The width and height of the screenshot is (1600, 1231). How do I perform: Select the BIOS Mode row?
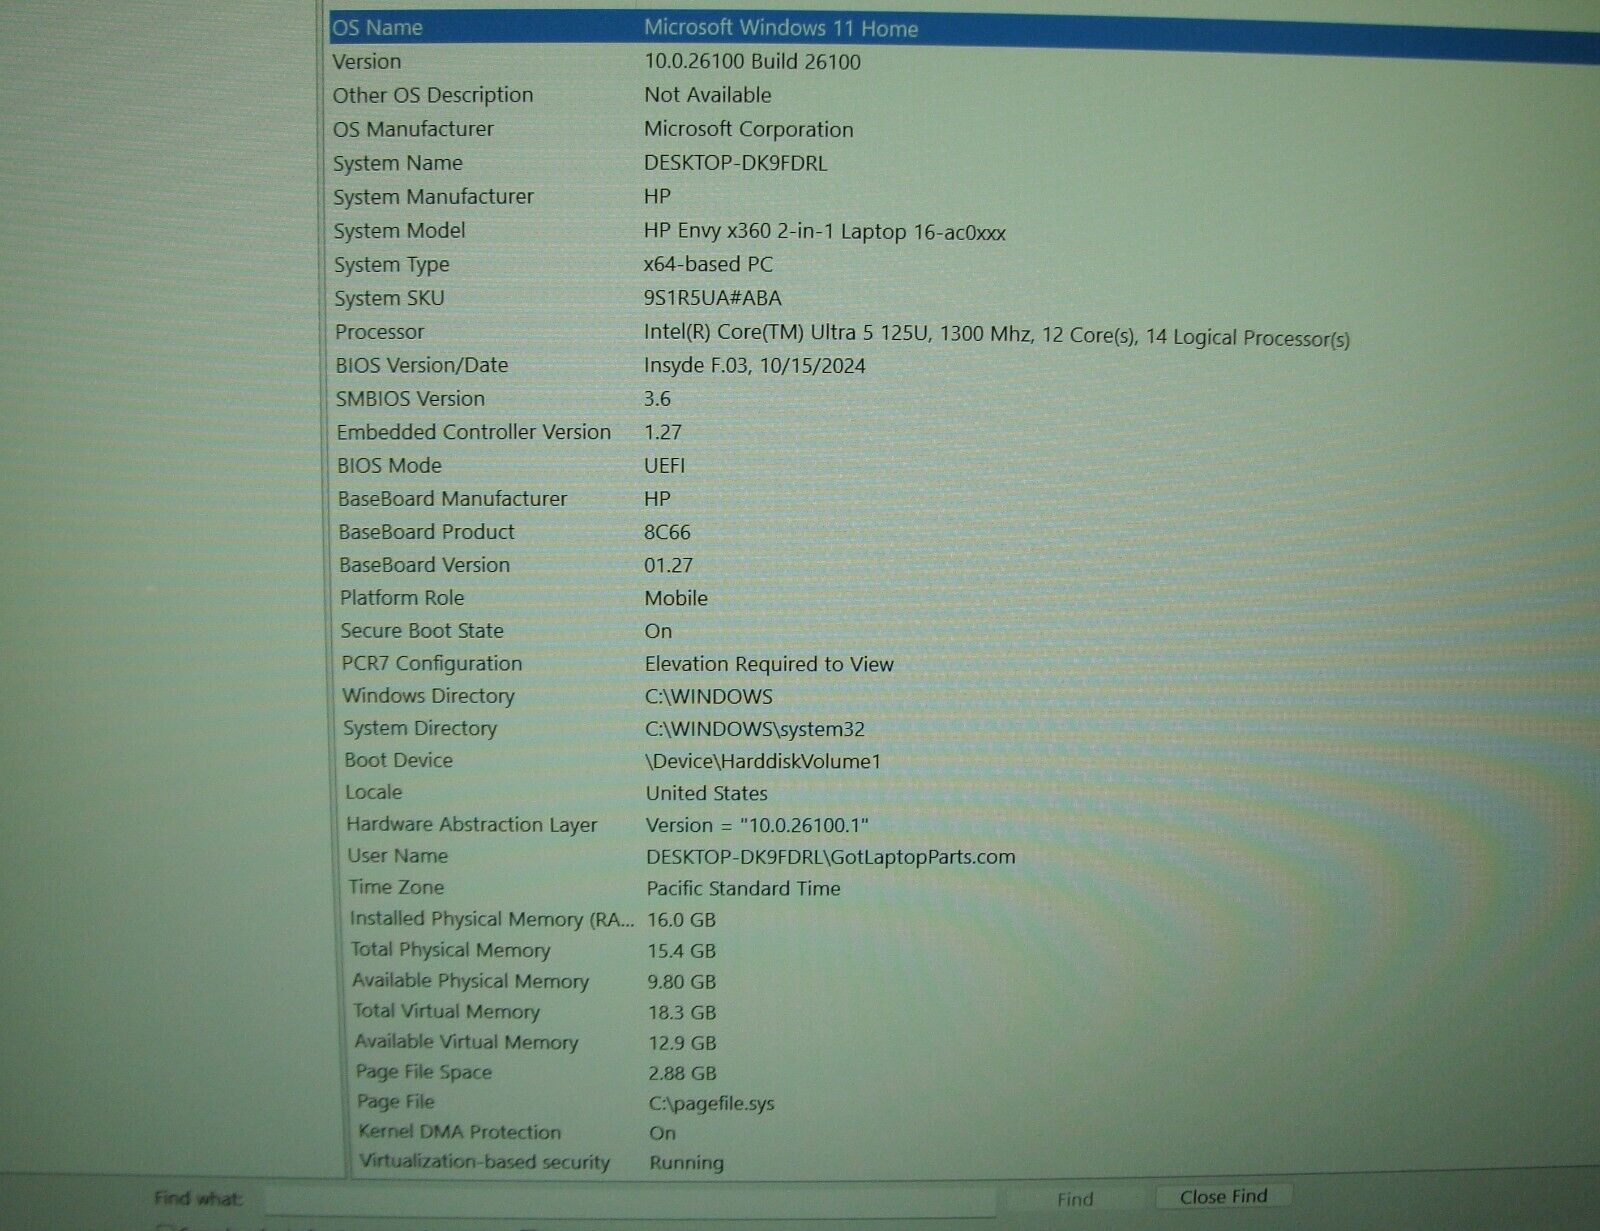click(390, 466)
